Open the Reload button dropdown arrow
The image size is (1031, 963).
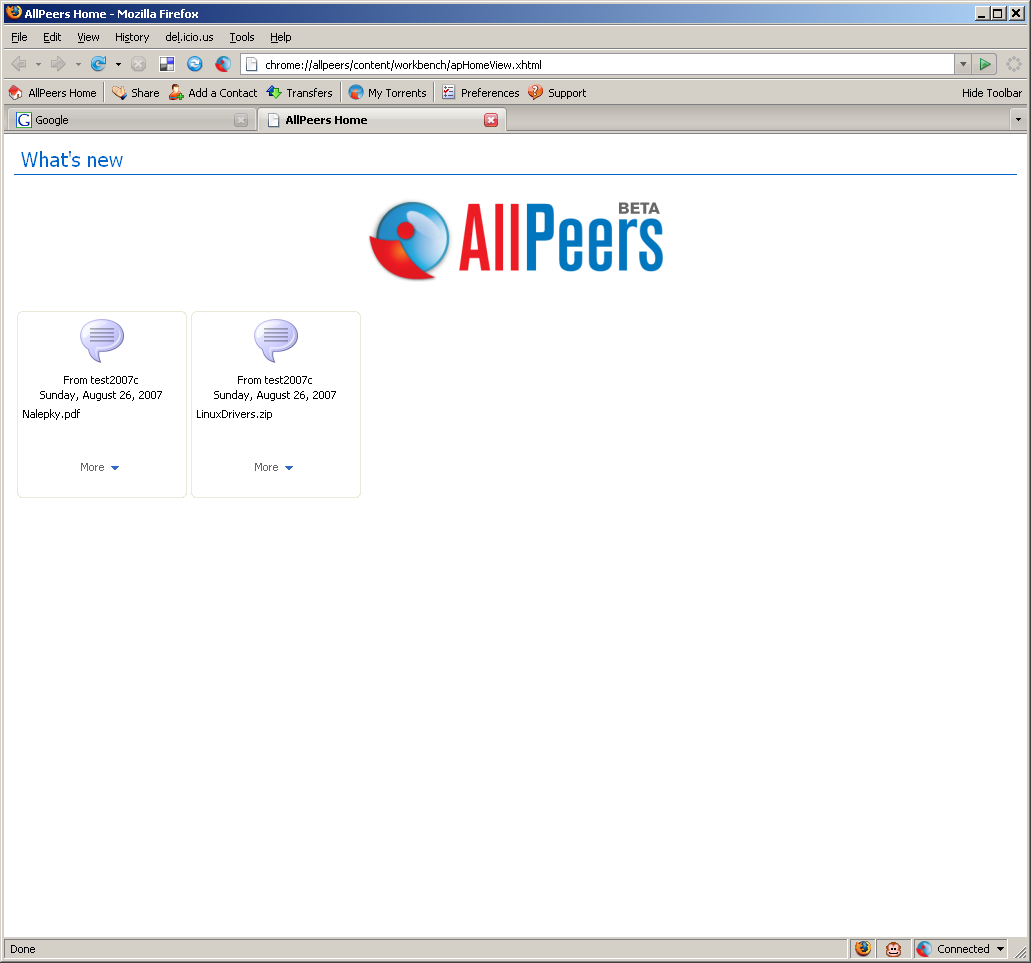click(x=118, y=64)
